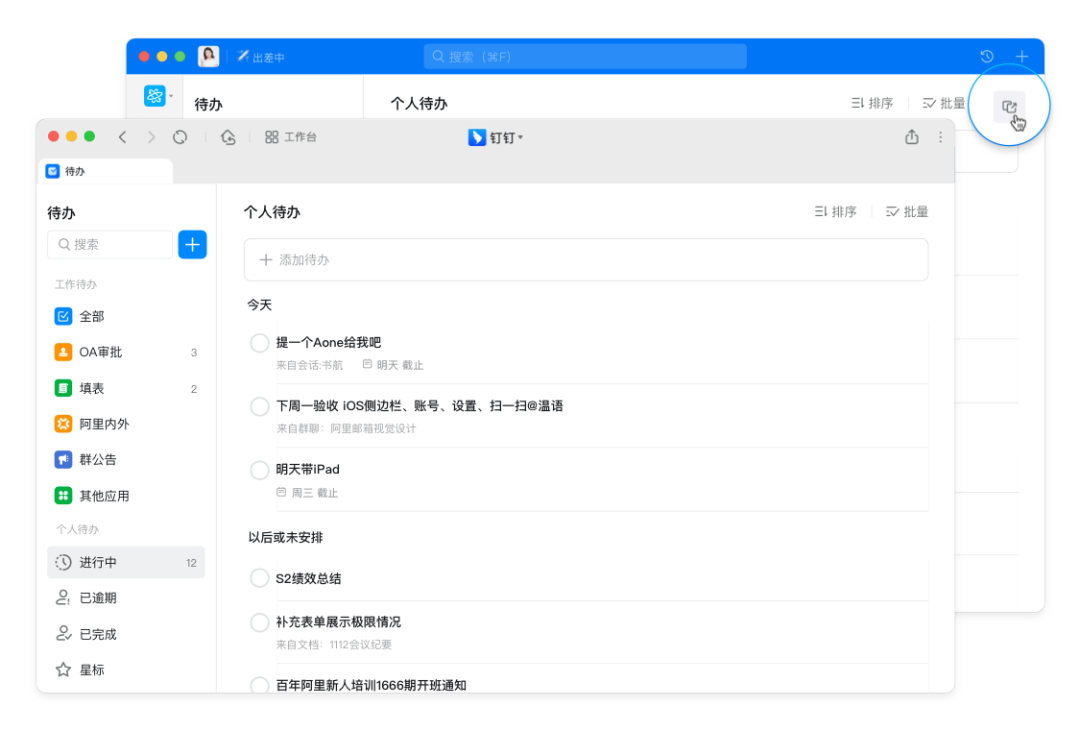The height and width of the screenshot is (731, 1080).
Task: Mark '提一个Aone给我吧' as complete
Action: tap(259, 343)
